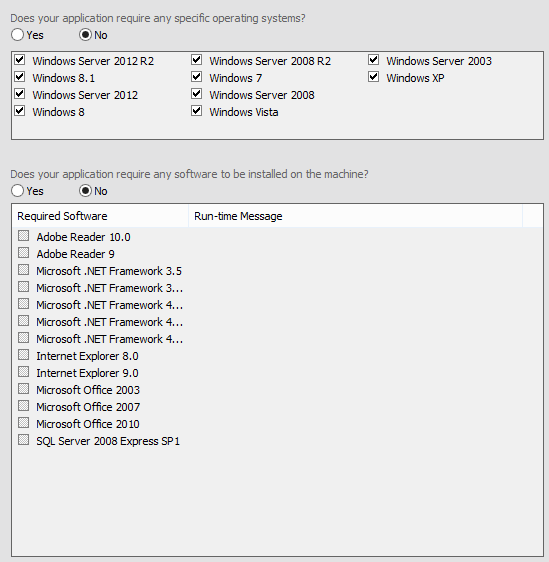Select No for specific operating systems

pyautogui.click(x=85, y=35)
